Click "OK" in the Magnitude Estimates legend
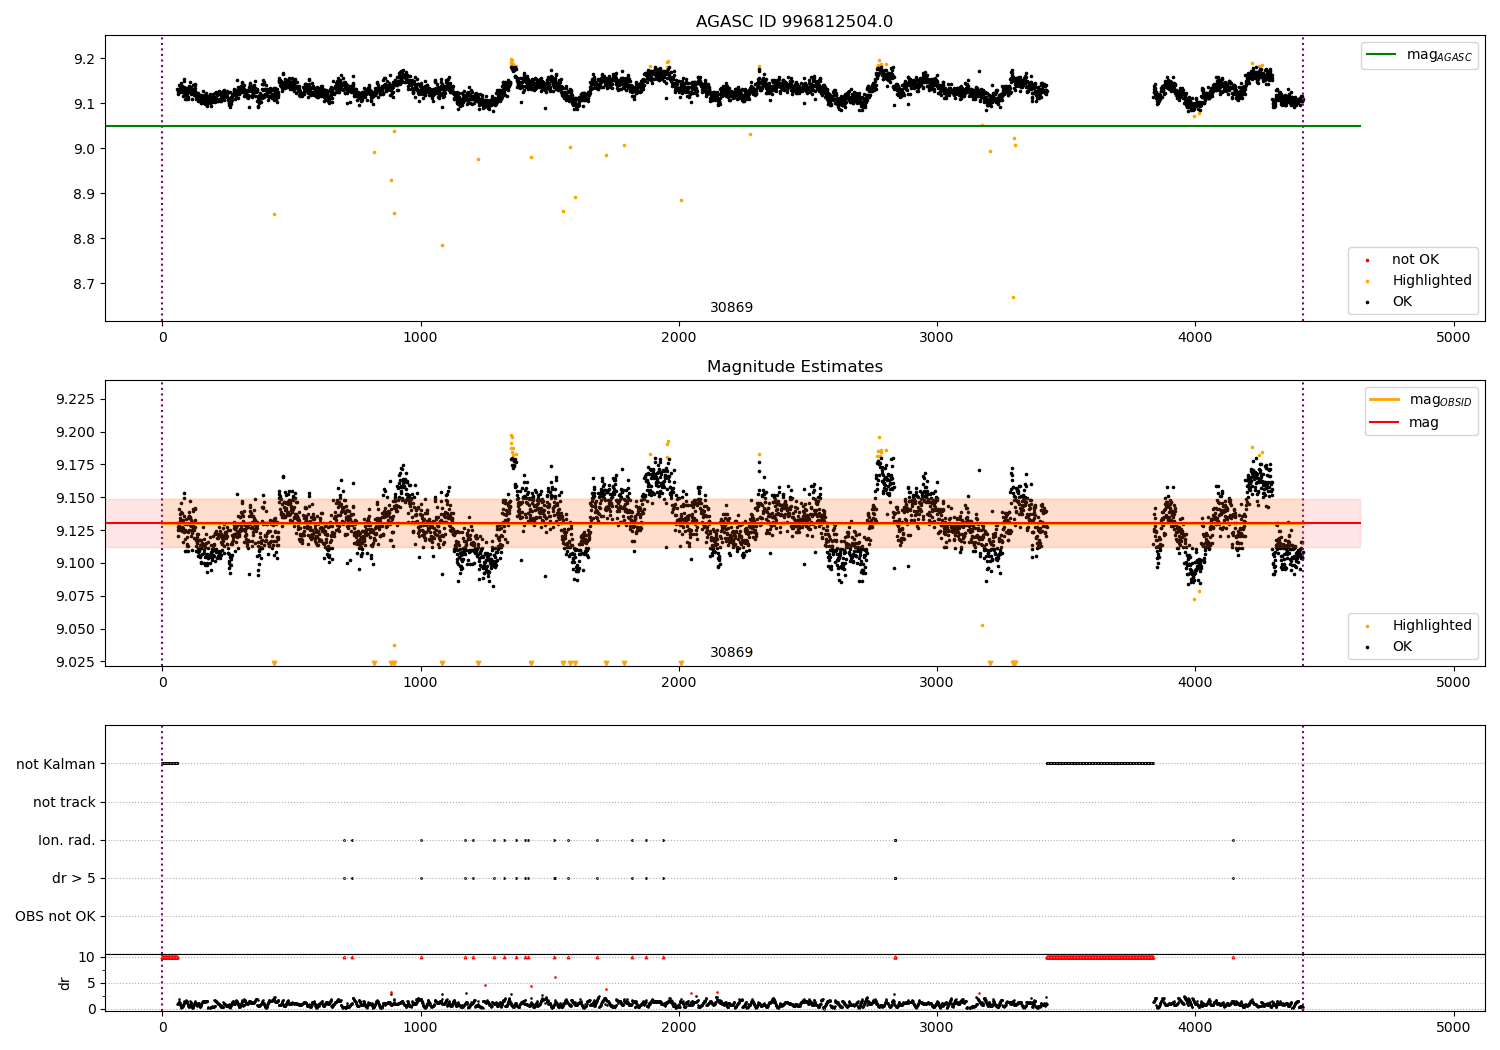 [1402, 647]
